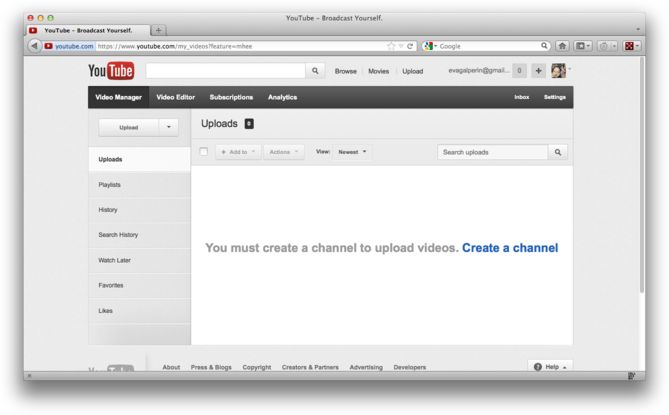Expand the Upload button dropdown arrow
Viewport: 669px width, 415px height.
click(x=168, y=127)
